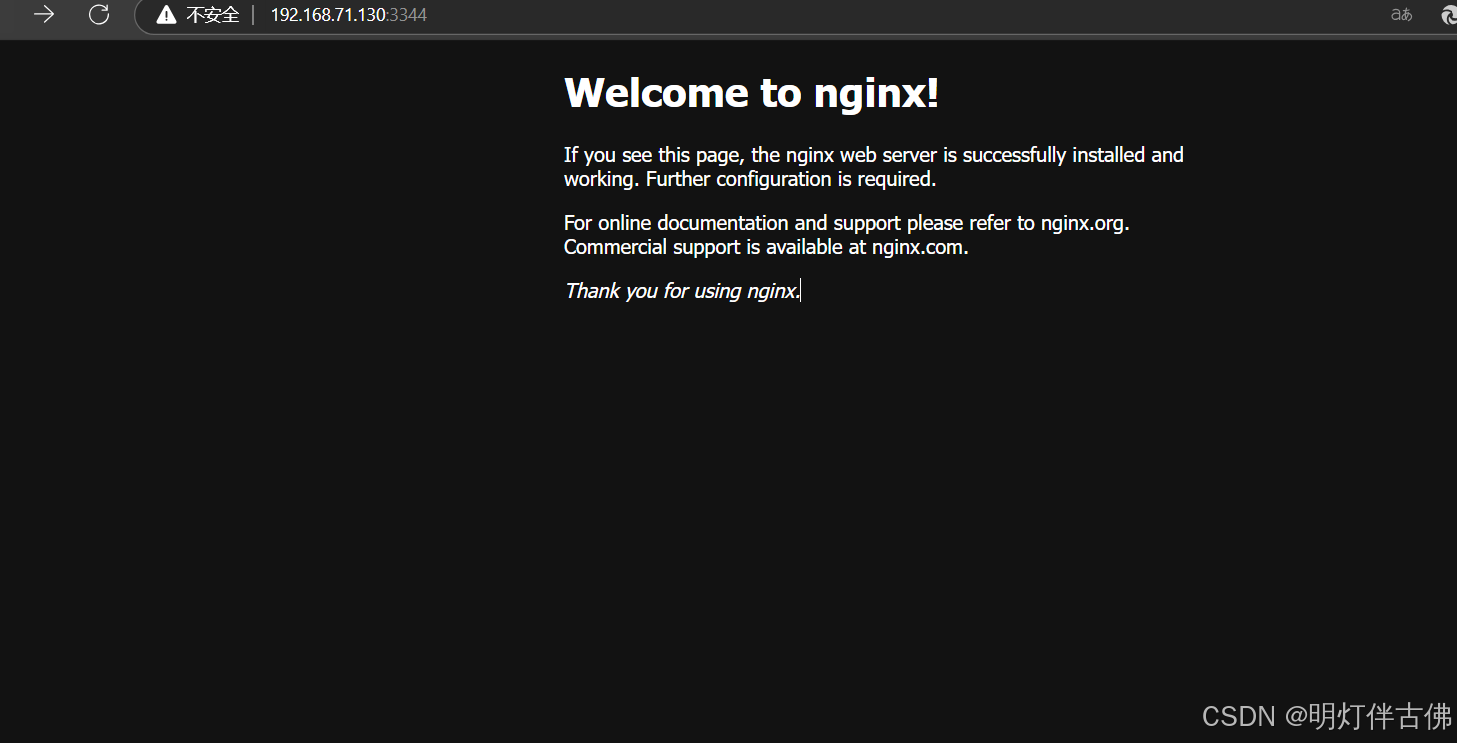Click the text 'Thank you for using nginx.'
1457x743 pixels.
click(683, 291)
